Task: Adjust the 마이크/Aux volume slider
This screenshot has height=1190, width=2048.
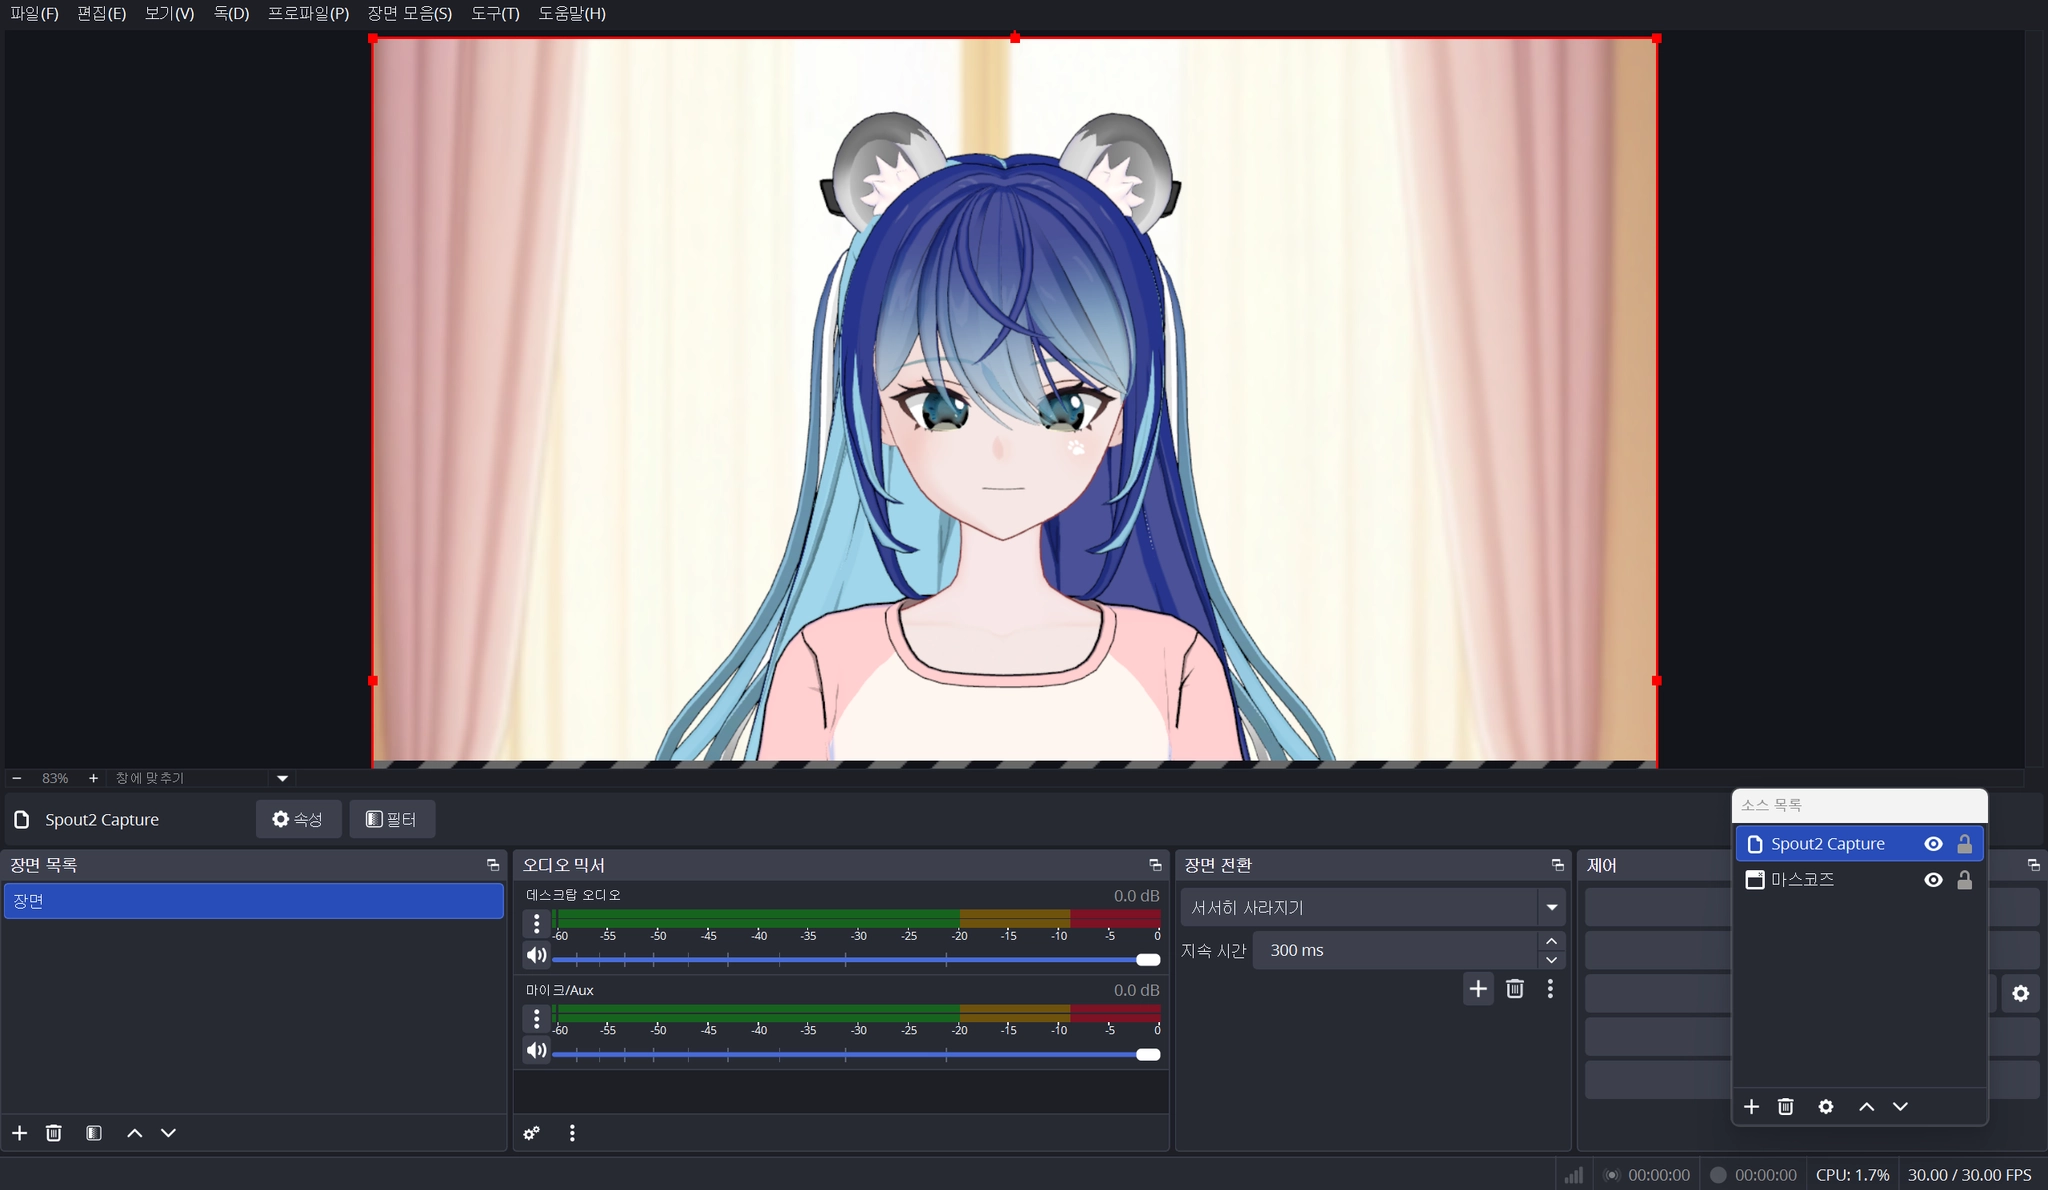Action: (1147, 1054)
